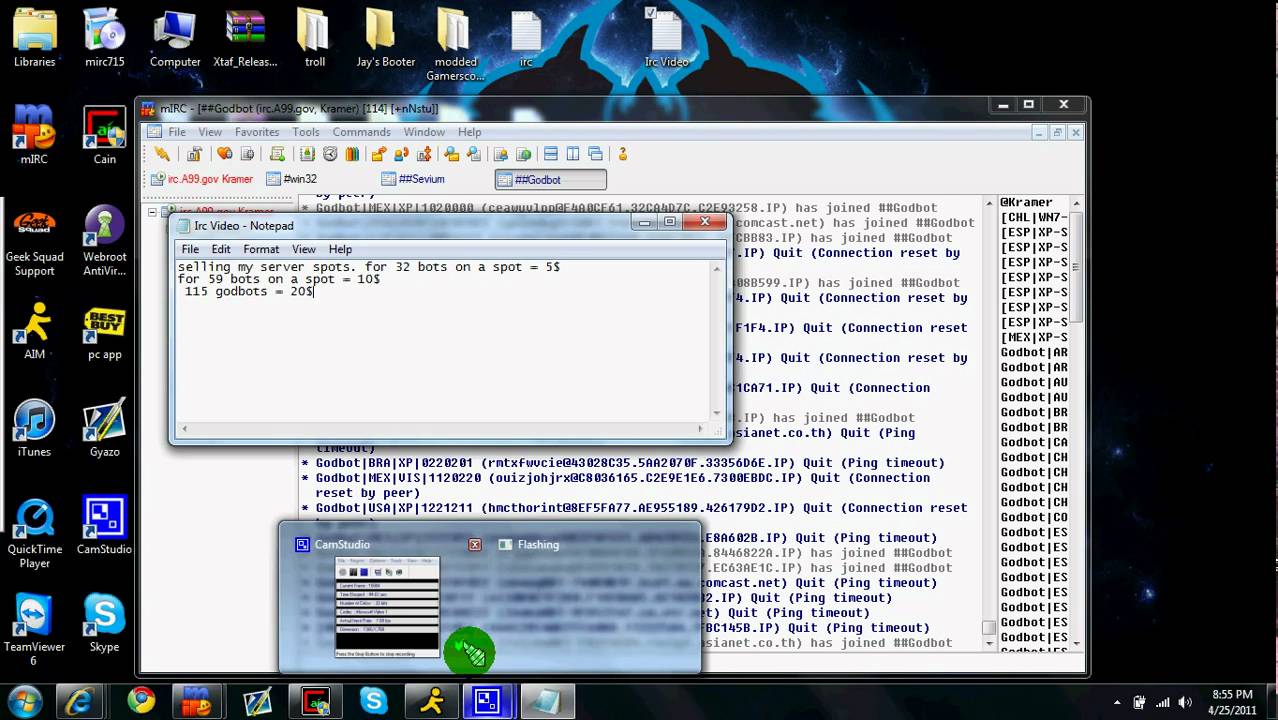
Task: Select the Flashing window in taskbar preview
Action: [538, 545]
